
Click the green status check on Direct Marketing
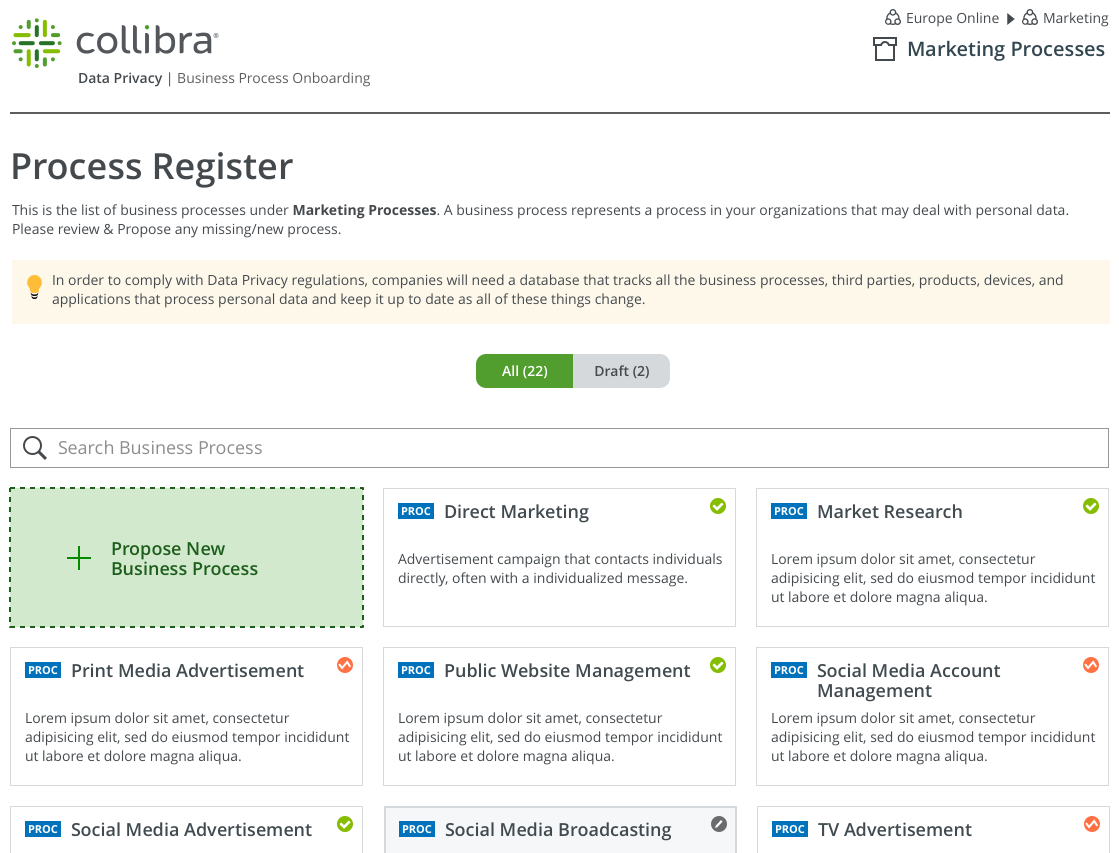(717, 506)
